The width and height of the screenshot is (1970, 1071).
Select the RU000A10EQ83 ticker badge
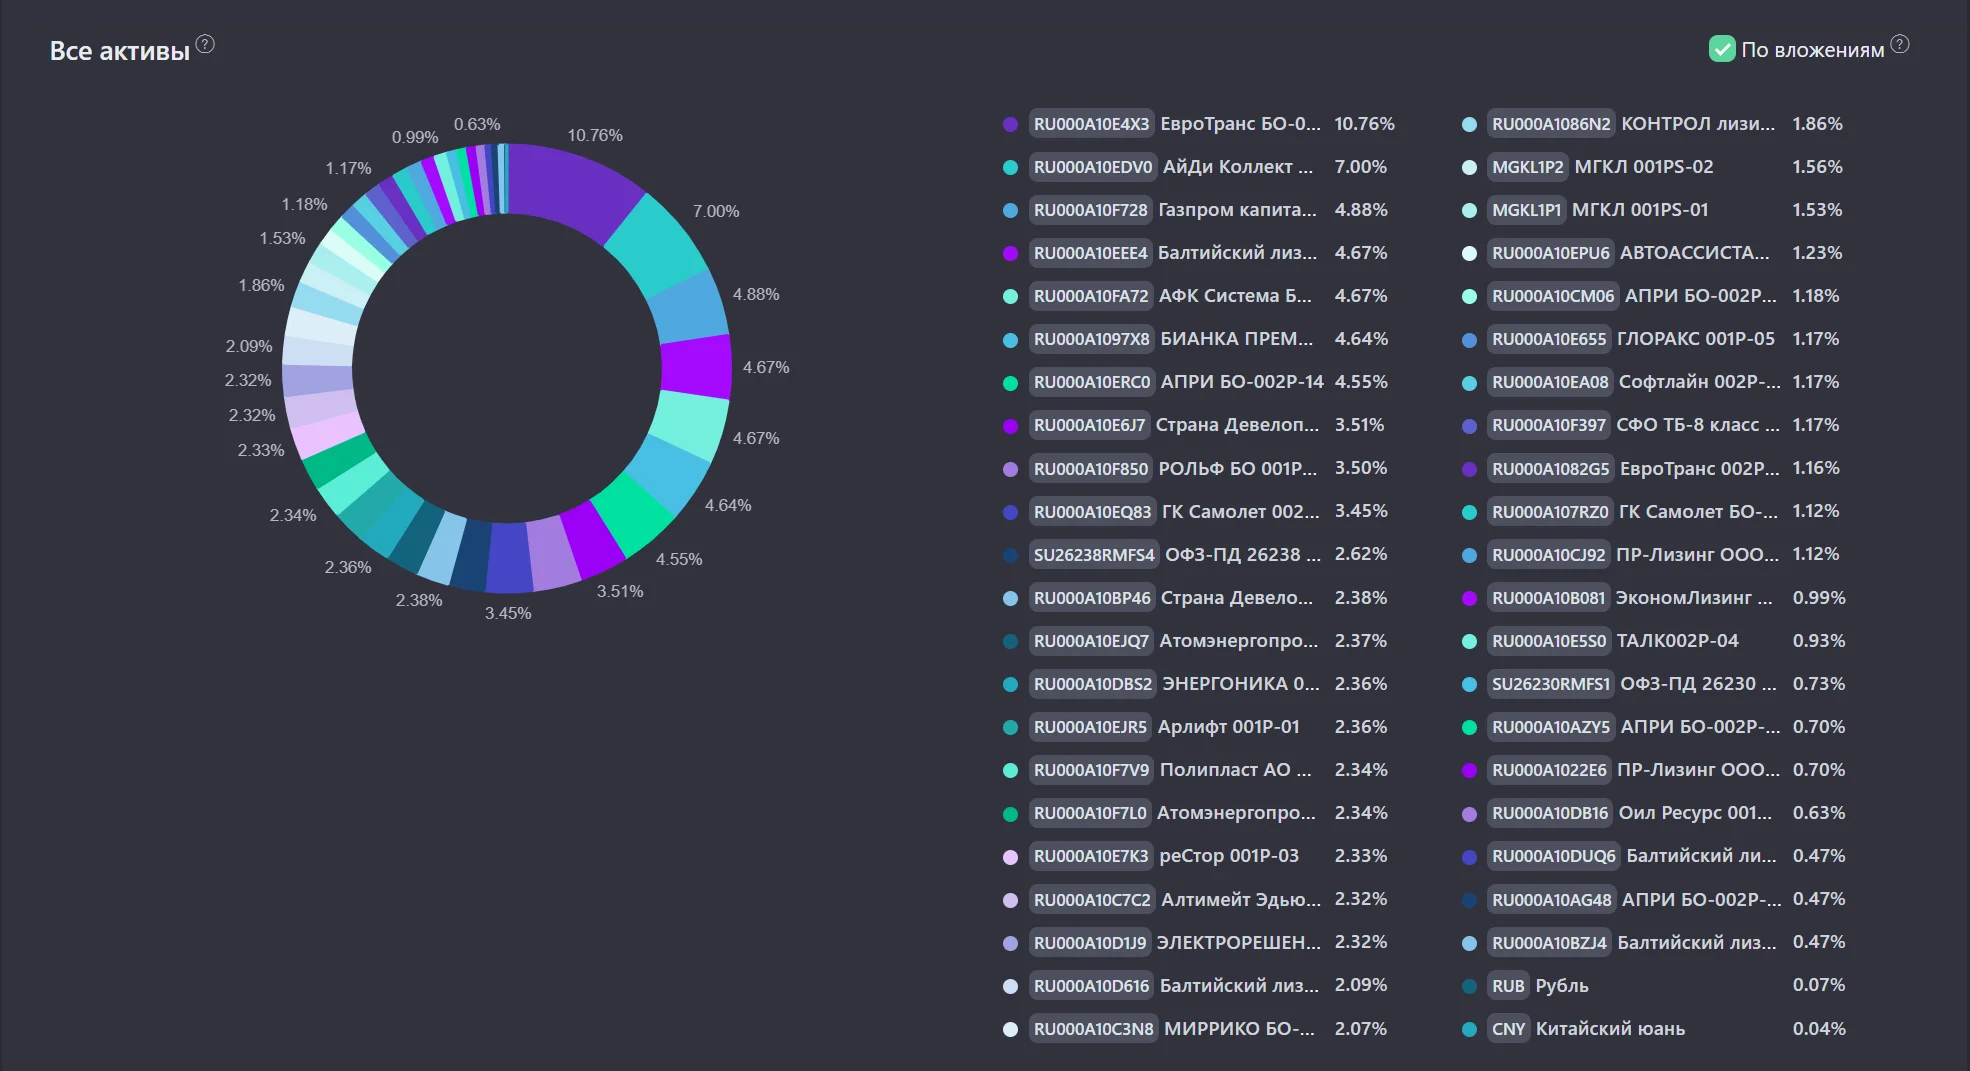(1093, 512)
